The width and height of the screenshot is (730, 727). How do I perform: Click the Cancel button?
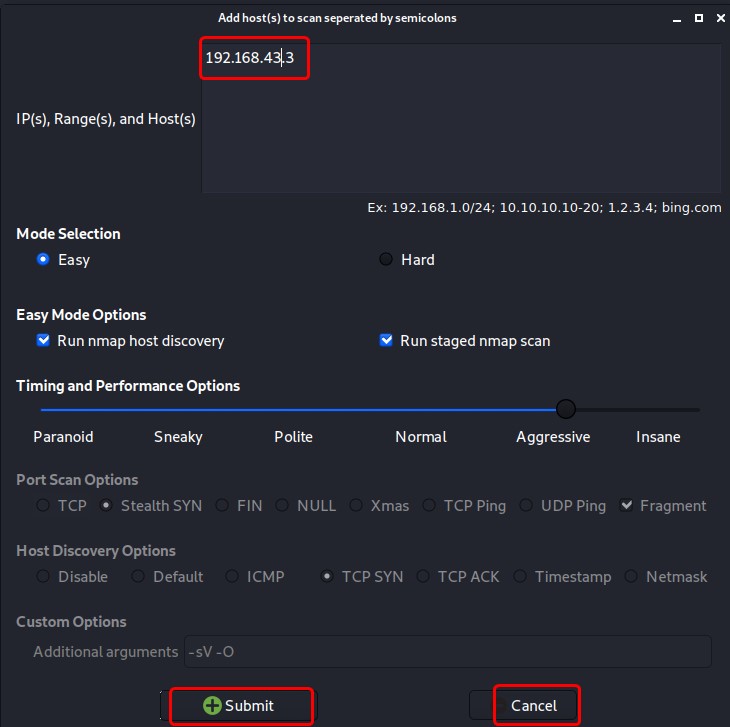click(x=524, y=705)
